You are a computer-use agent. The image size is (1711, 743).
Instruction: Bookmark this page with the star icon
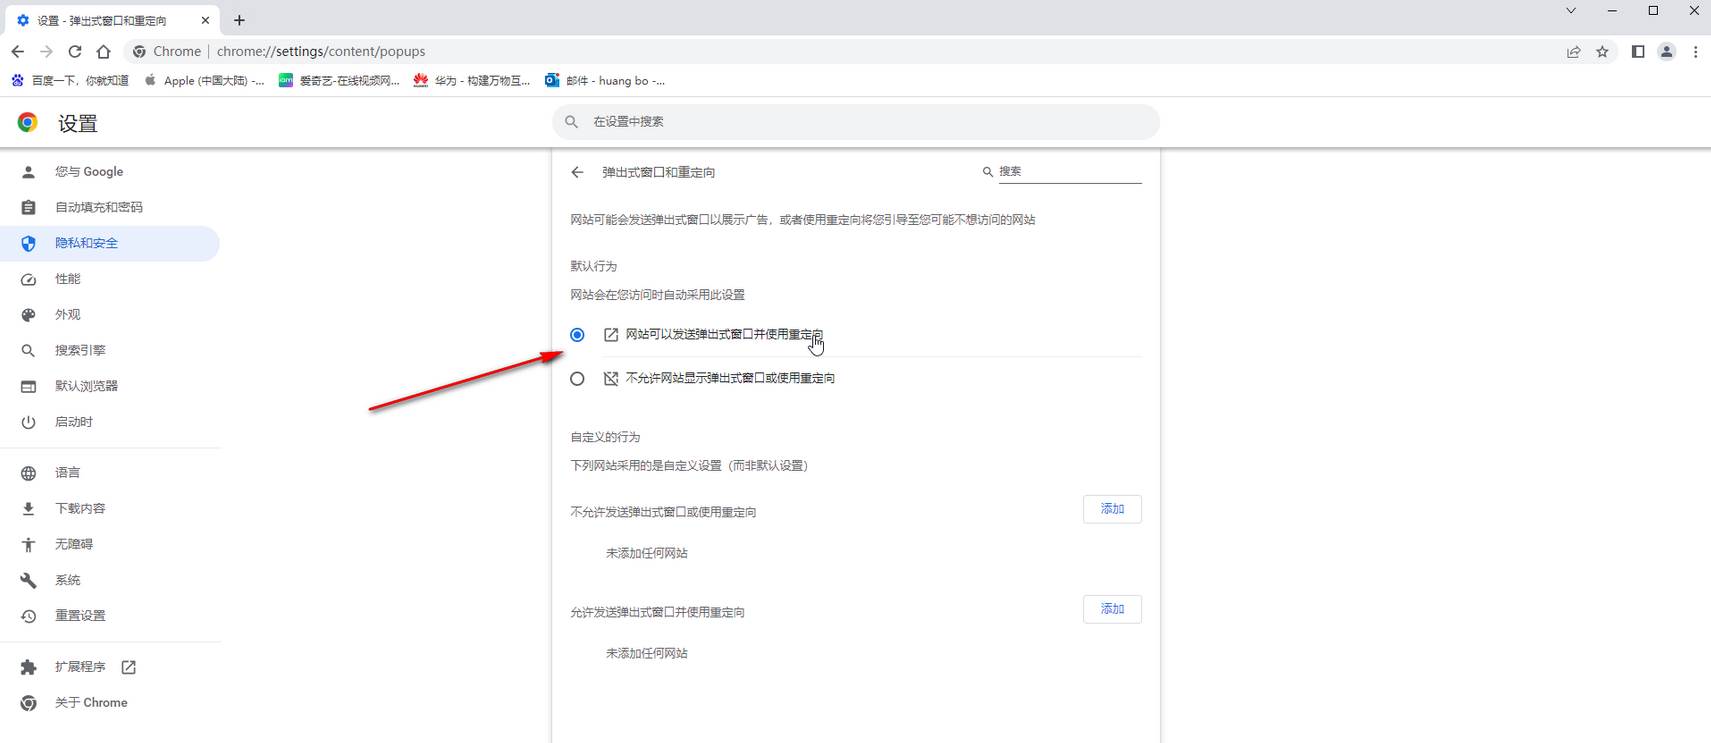1602,51
